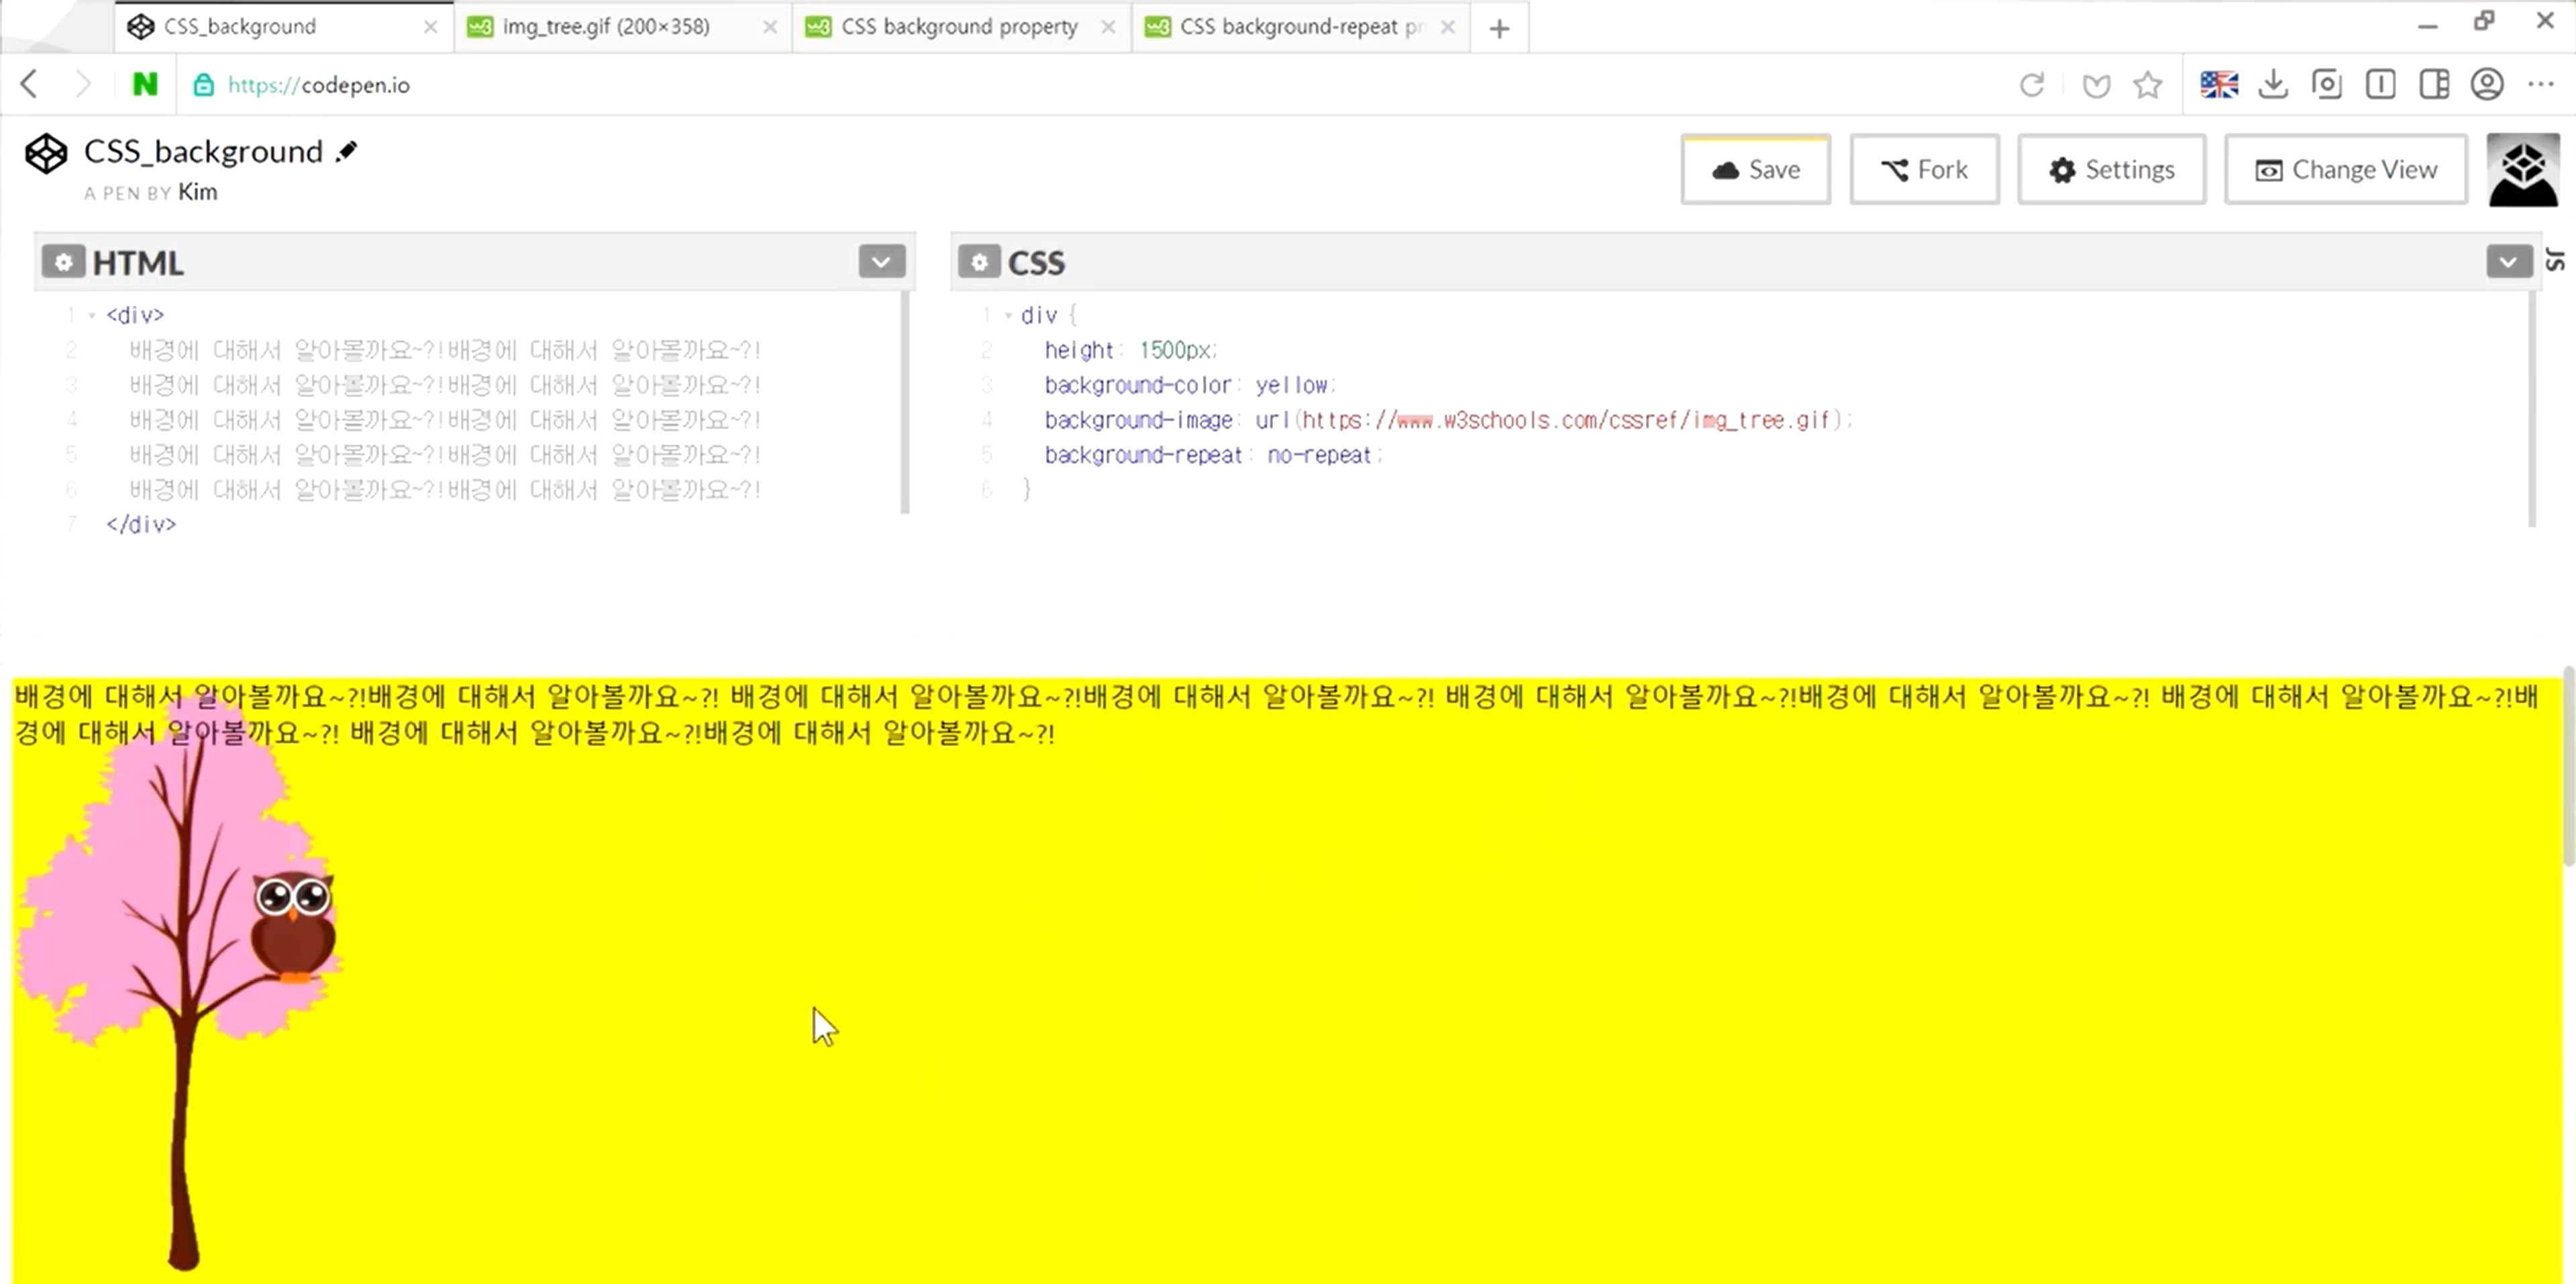Image resolution: width=2576 pixels, height=1284 pixels.
Task: Click the Save button
Action: (1755, 170)
